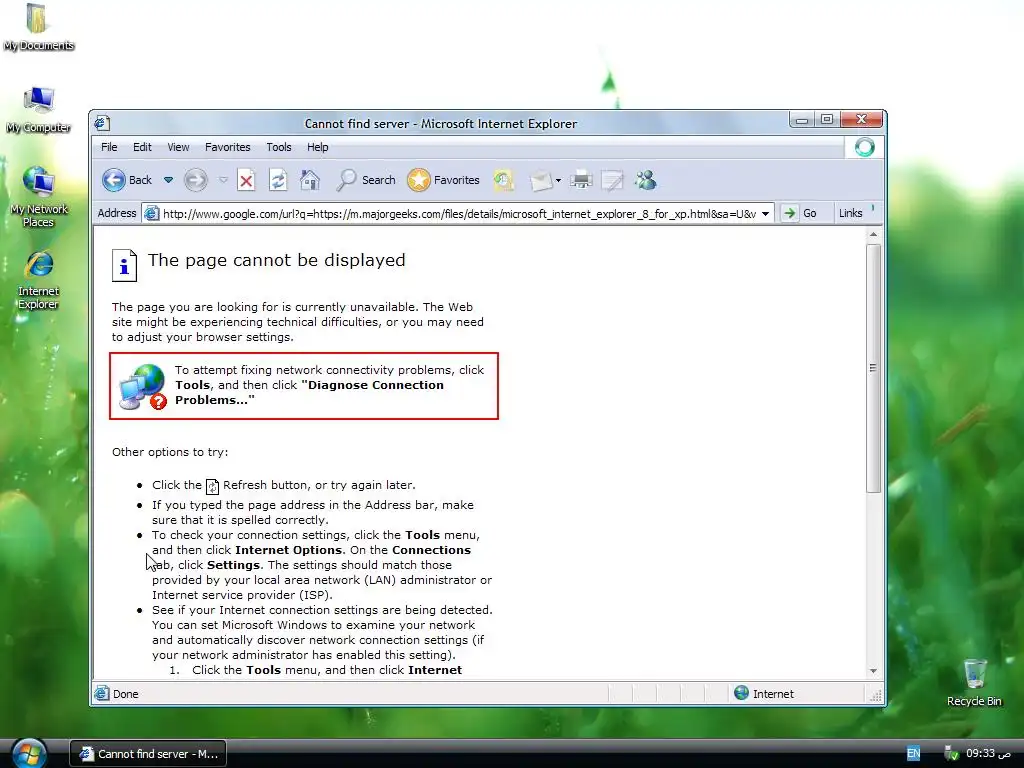Close the Internet Explorer window
This screenshot has width=1024, height=768.
861,119
